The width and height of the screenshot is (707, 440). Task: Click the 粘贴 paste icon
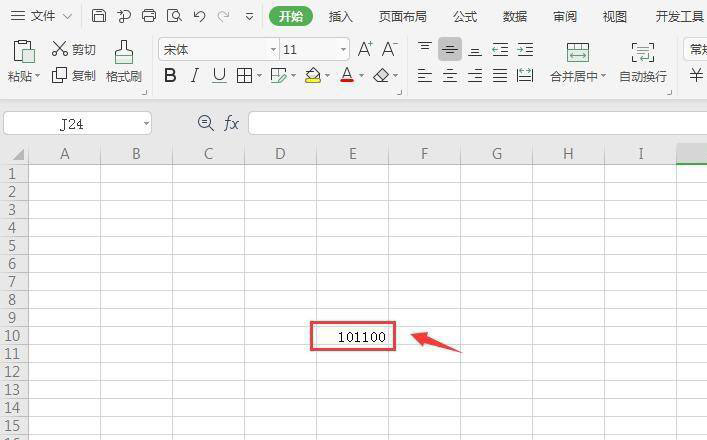(24, 51)
